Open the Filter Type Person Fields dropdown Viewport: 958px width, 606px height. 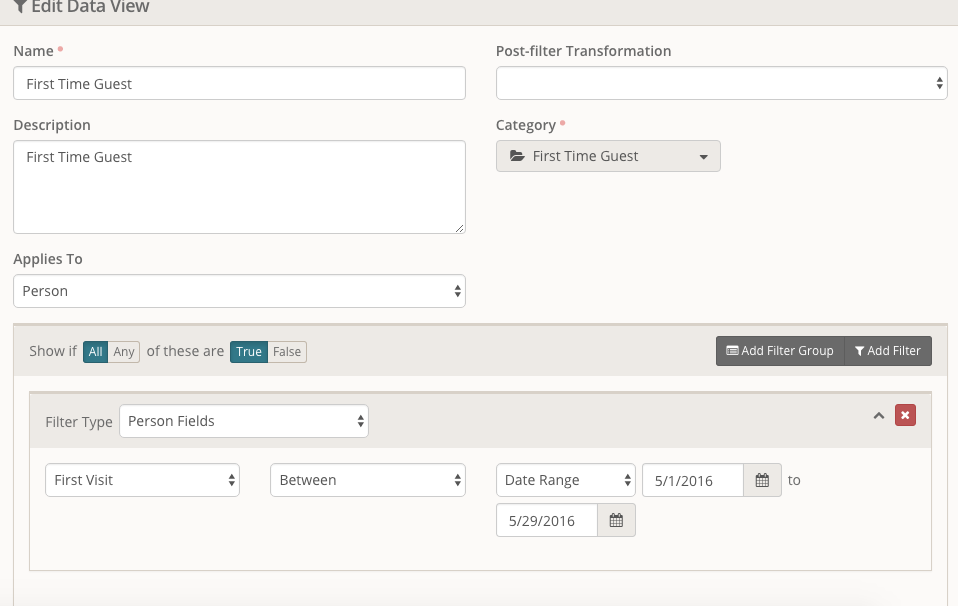(x=243, y=421)
